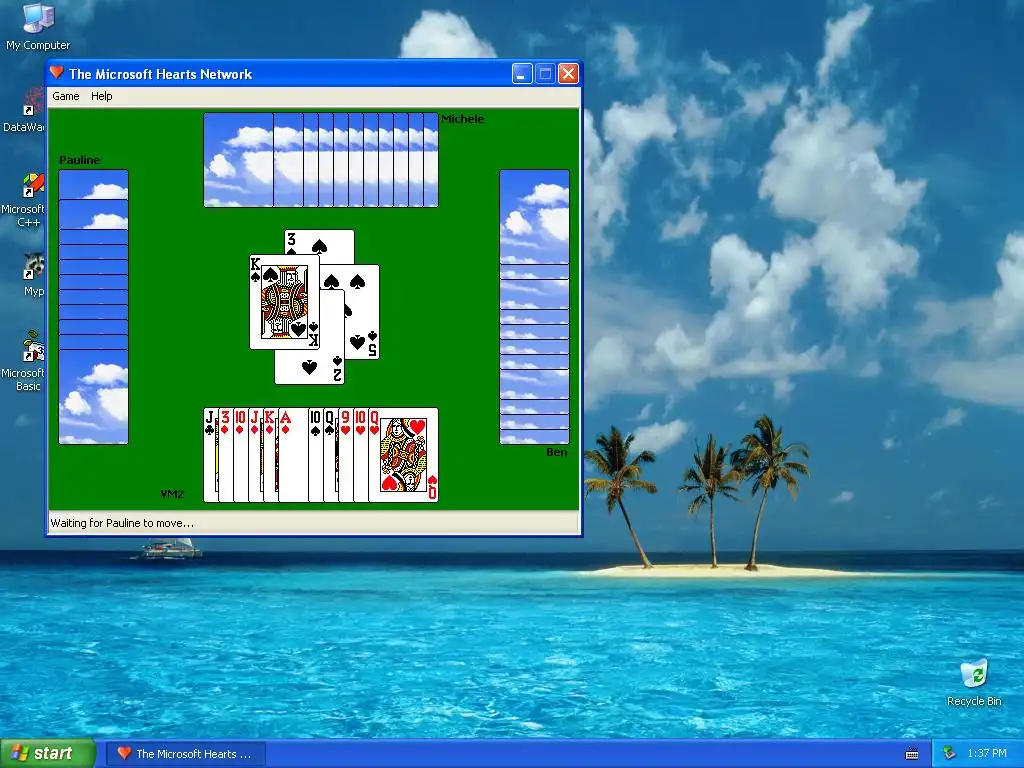Play the 10 of spades from hand
This screenshot has height=768, width=1024.
pyautogui.click(x=315, y=455)
